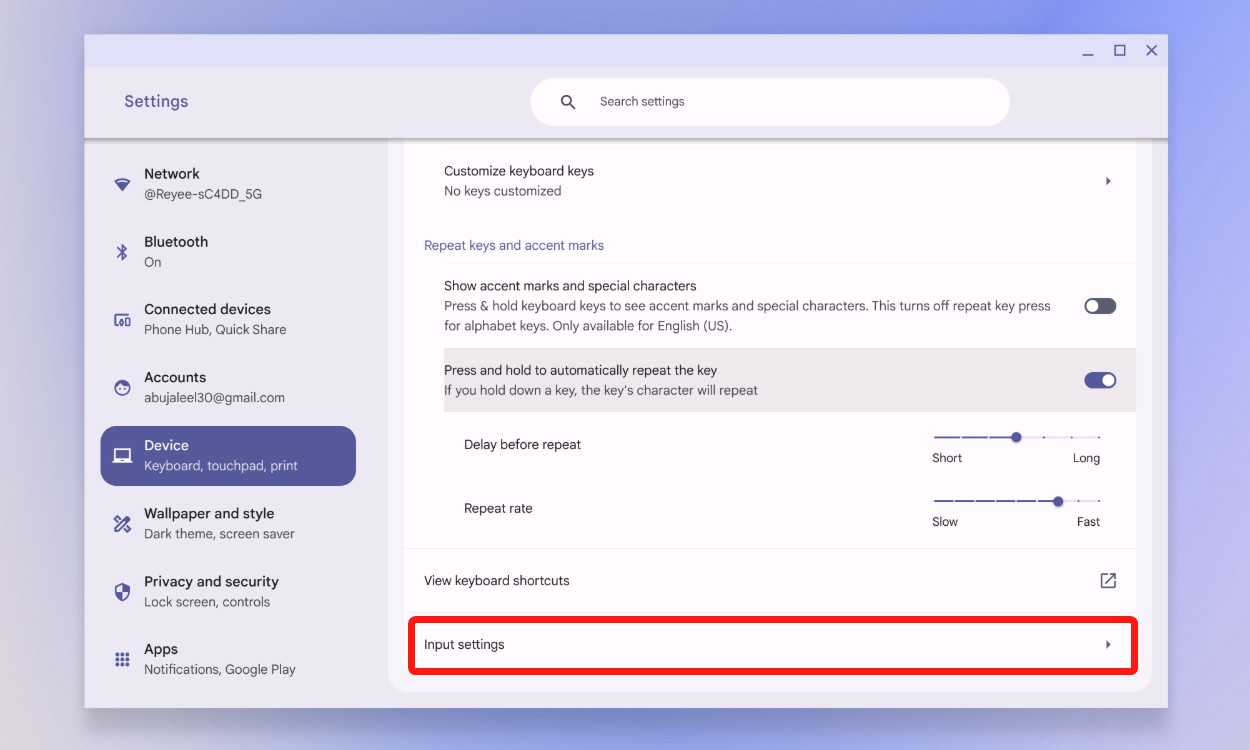Click the Accounts profile icon

pos(121,388)
